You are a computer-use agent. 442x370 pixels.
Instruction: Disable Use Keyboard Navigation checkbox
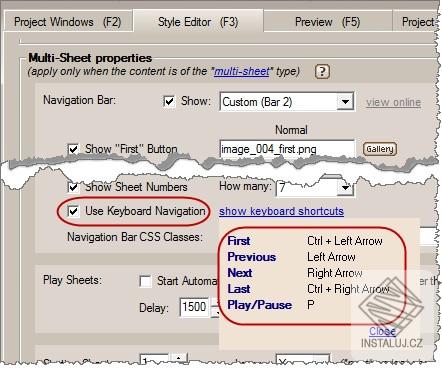click(x=73, y=211)
